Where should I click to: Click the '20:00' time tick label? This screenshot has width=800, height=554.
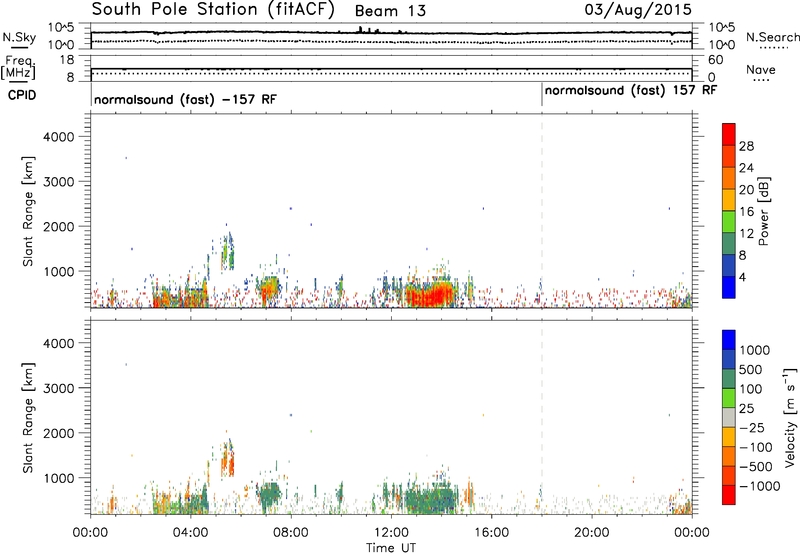(x=592, y=533)
